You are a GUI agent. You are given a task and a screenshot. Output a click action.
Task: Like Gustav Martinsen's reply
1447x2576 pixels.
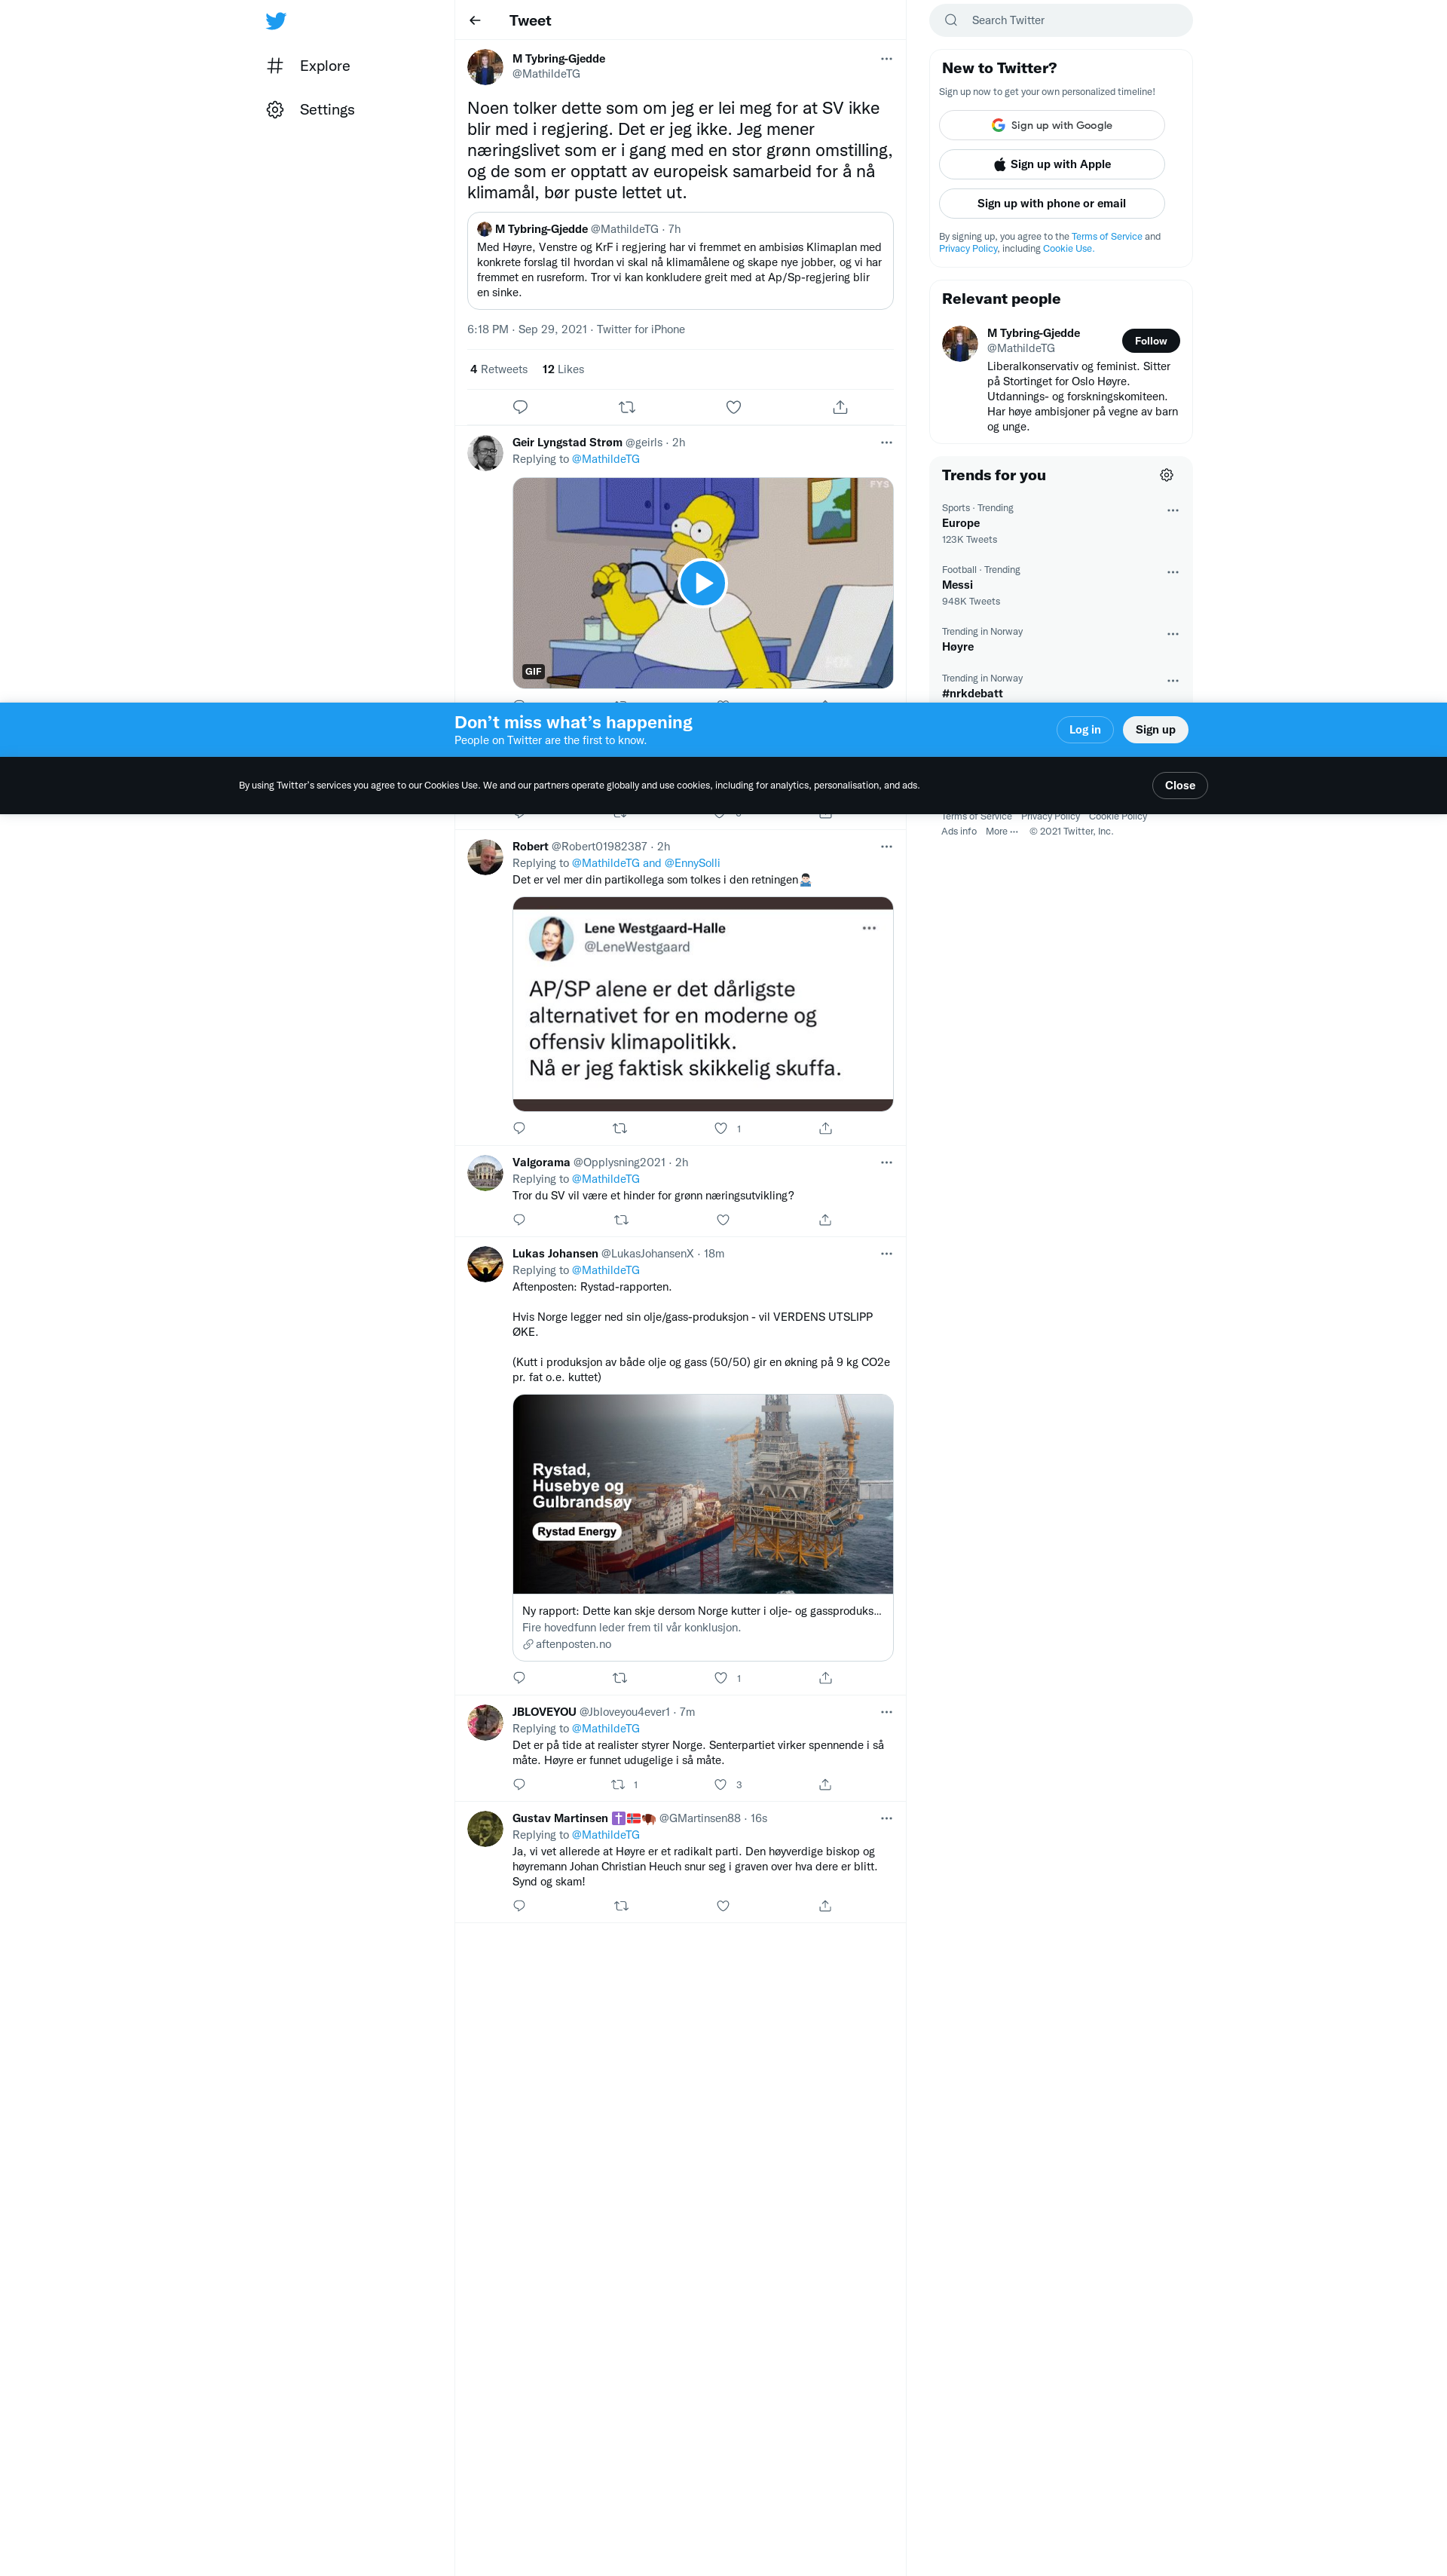point(723,1906)
